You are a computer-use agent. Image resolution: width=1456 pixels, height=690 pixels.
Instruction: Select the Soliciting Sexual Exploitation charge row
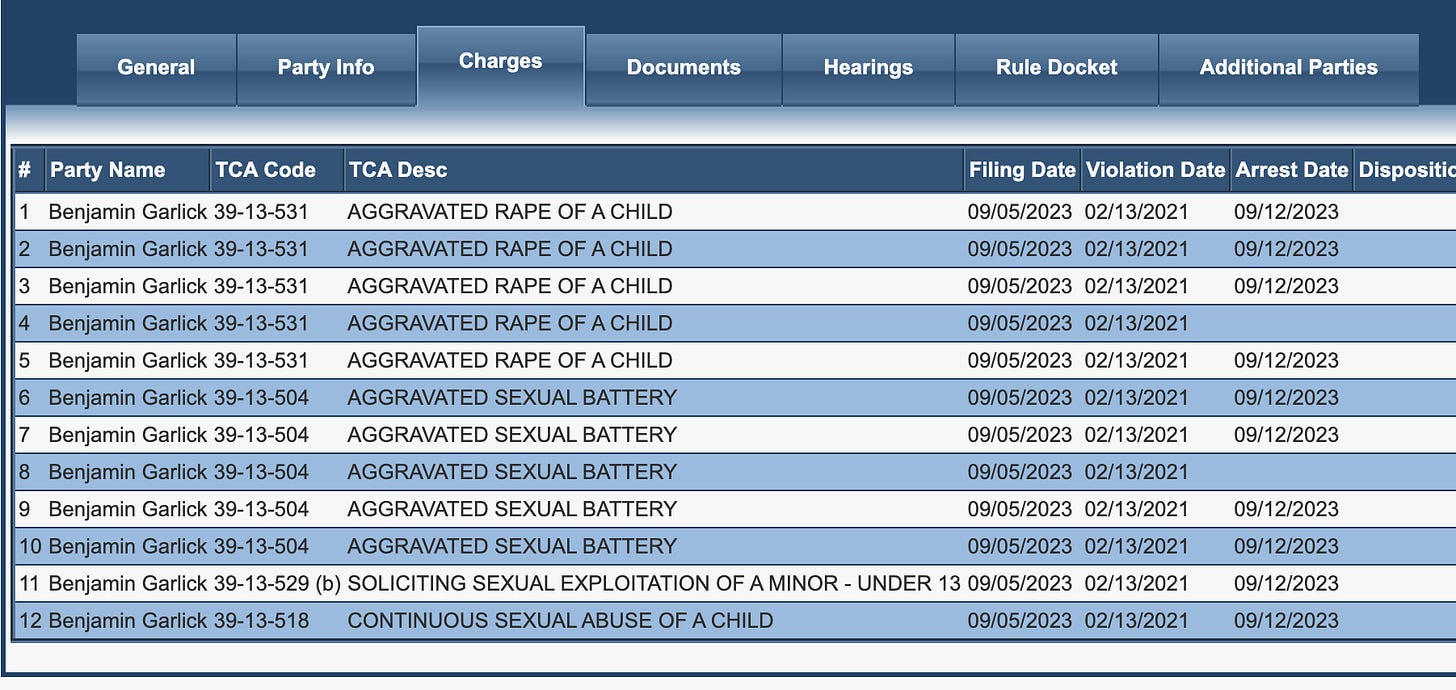click(x=735, y=584)
